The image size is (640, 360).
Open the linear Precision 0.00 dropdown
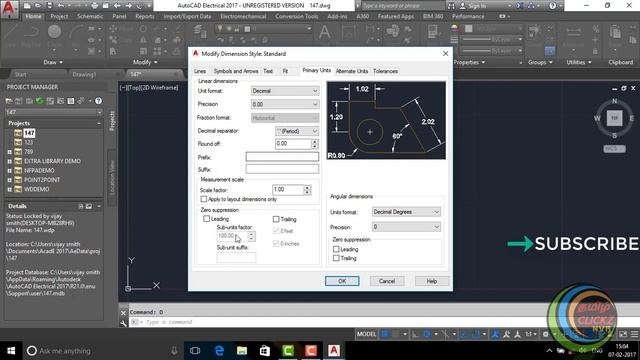coord(285,104)
